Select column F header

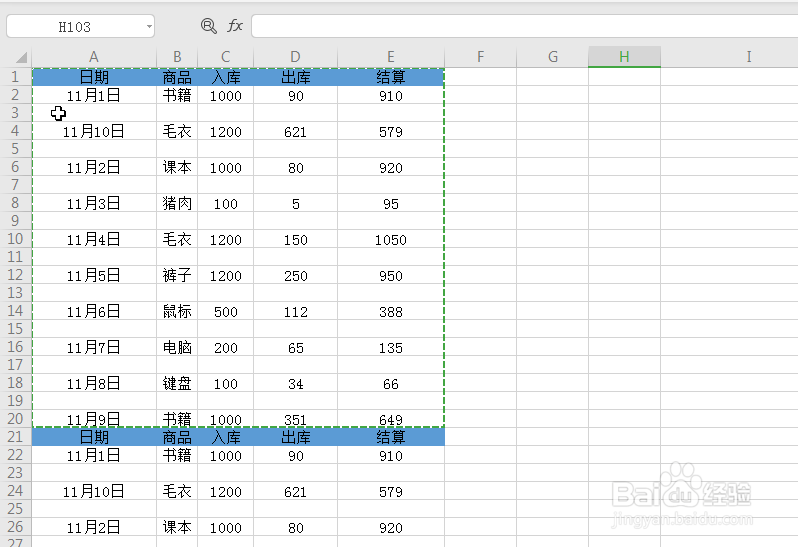click(x=480, y=57)
